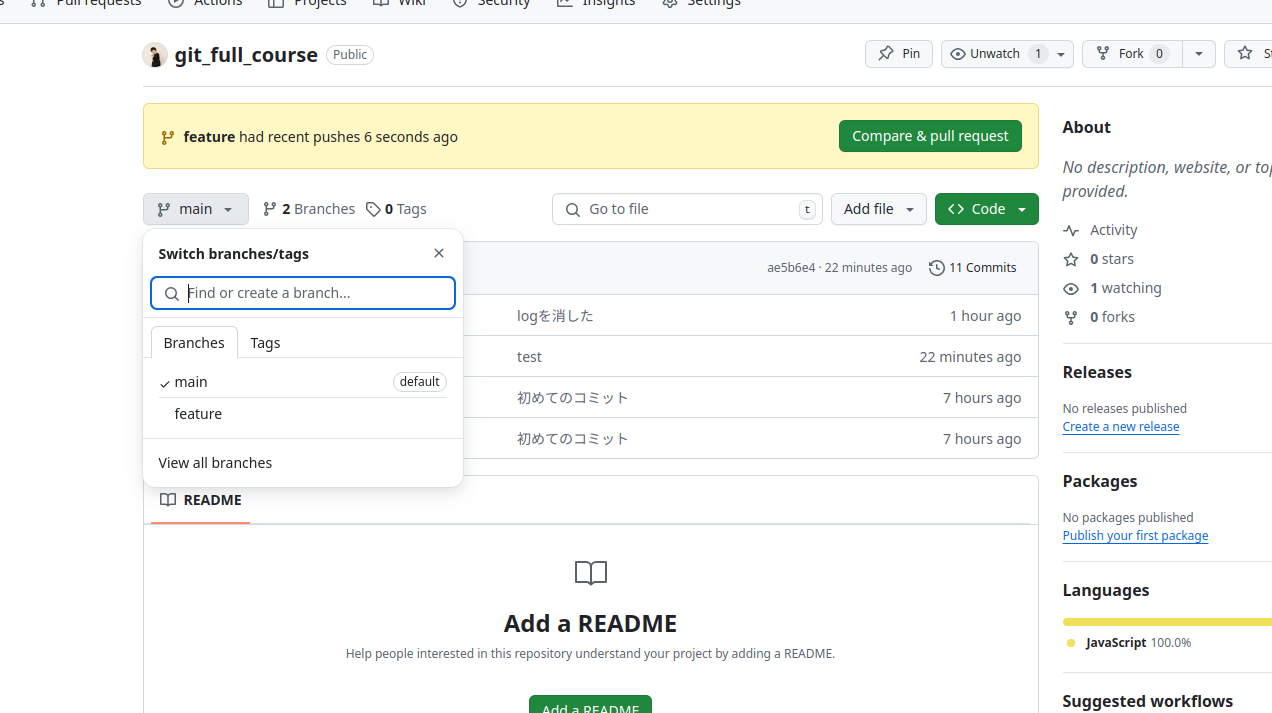This screenshot has height=713, width=1272.
Task: Close the Switch branches/tags popup
Action: pyautogui.click(x=439, y=253)
